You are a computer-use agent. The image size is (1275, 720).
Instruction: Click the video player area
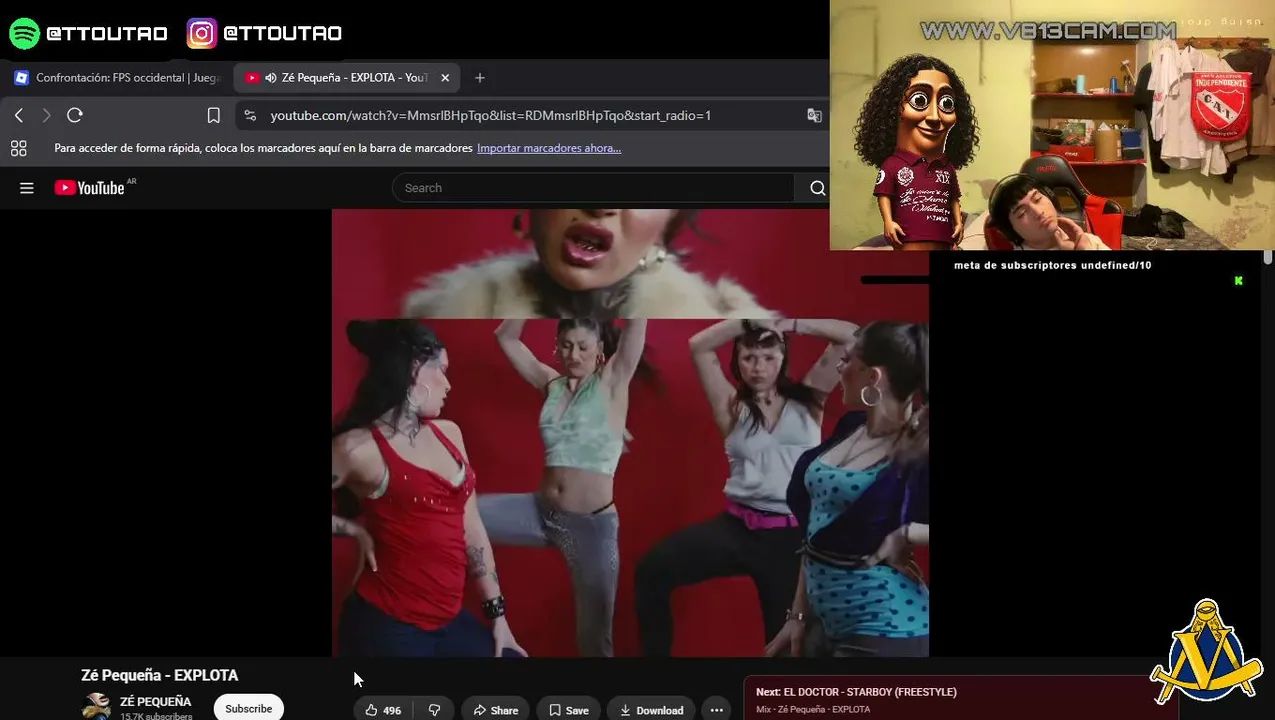coord(630,433)
